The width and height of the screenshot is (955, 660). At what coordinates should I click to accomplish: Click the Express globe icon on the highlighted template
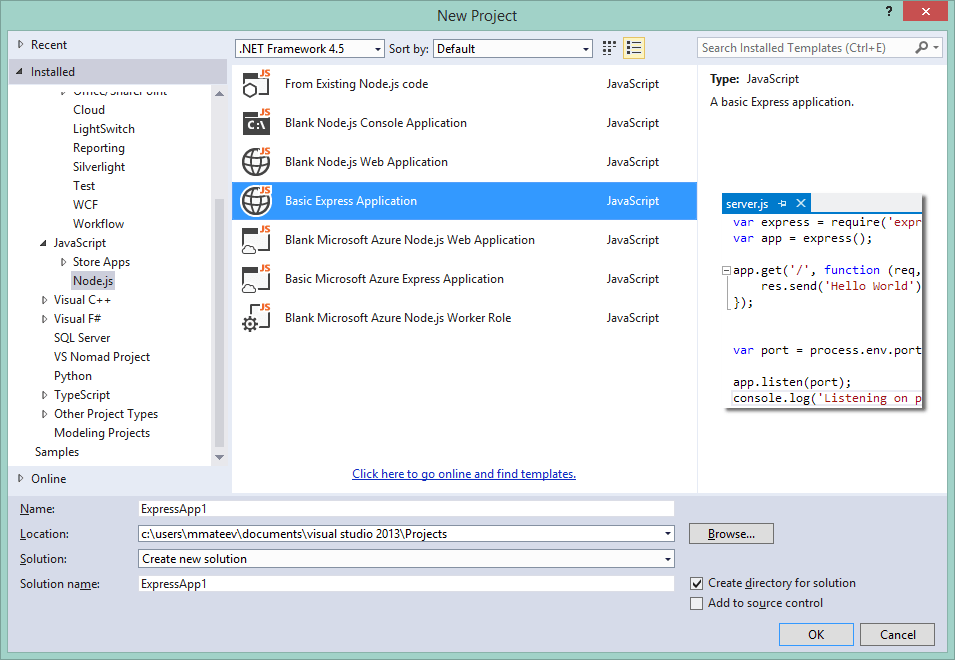point(254,200)
